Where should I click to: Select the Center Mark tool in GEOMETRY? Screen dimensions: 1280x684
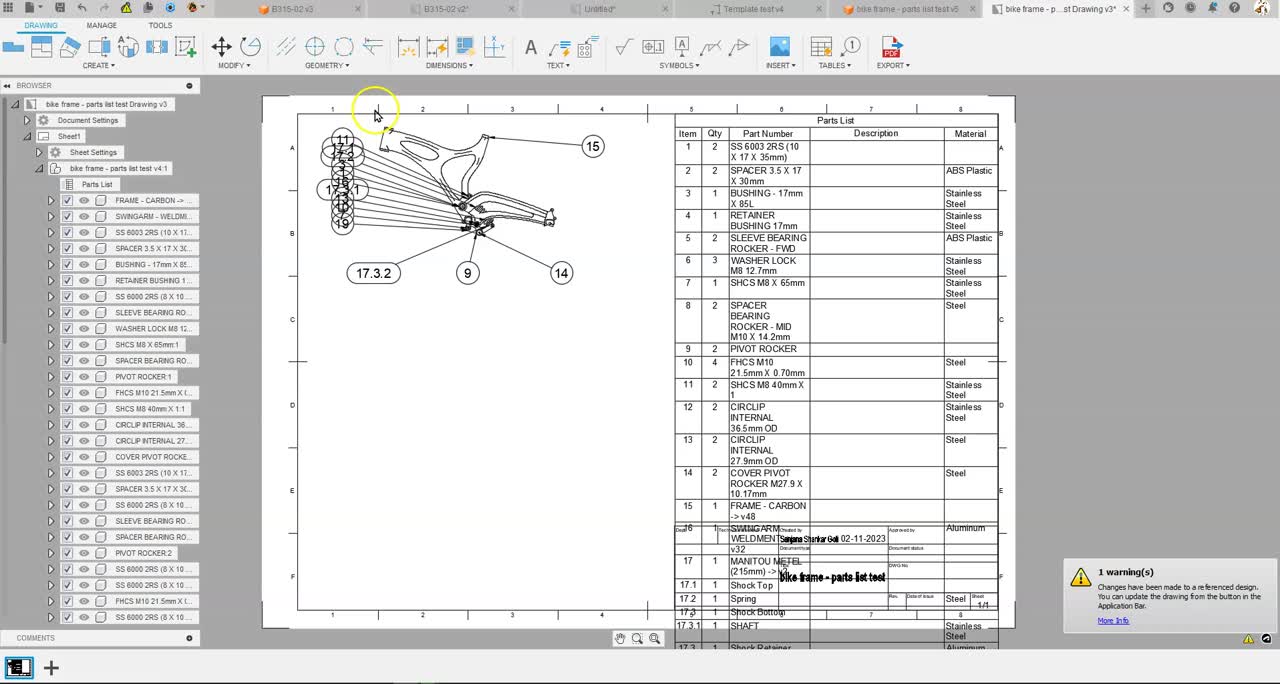[x=315, y=46]
